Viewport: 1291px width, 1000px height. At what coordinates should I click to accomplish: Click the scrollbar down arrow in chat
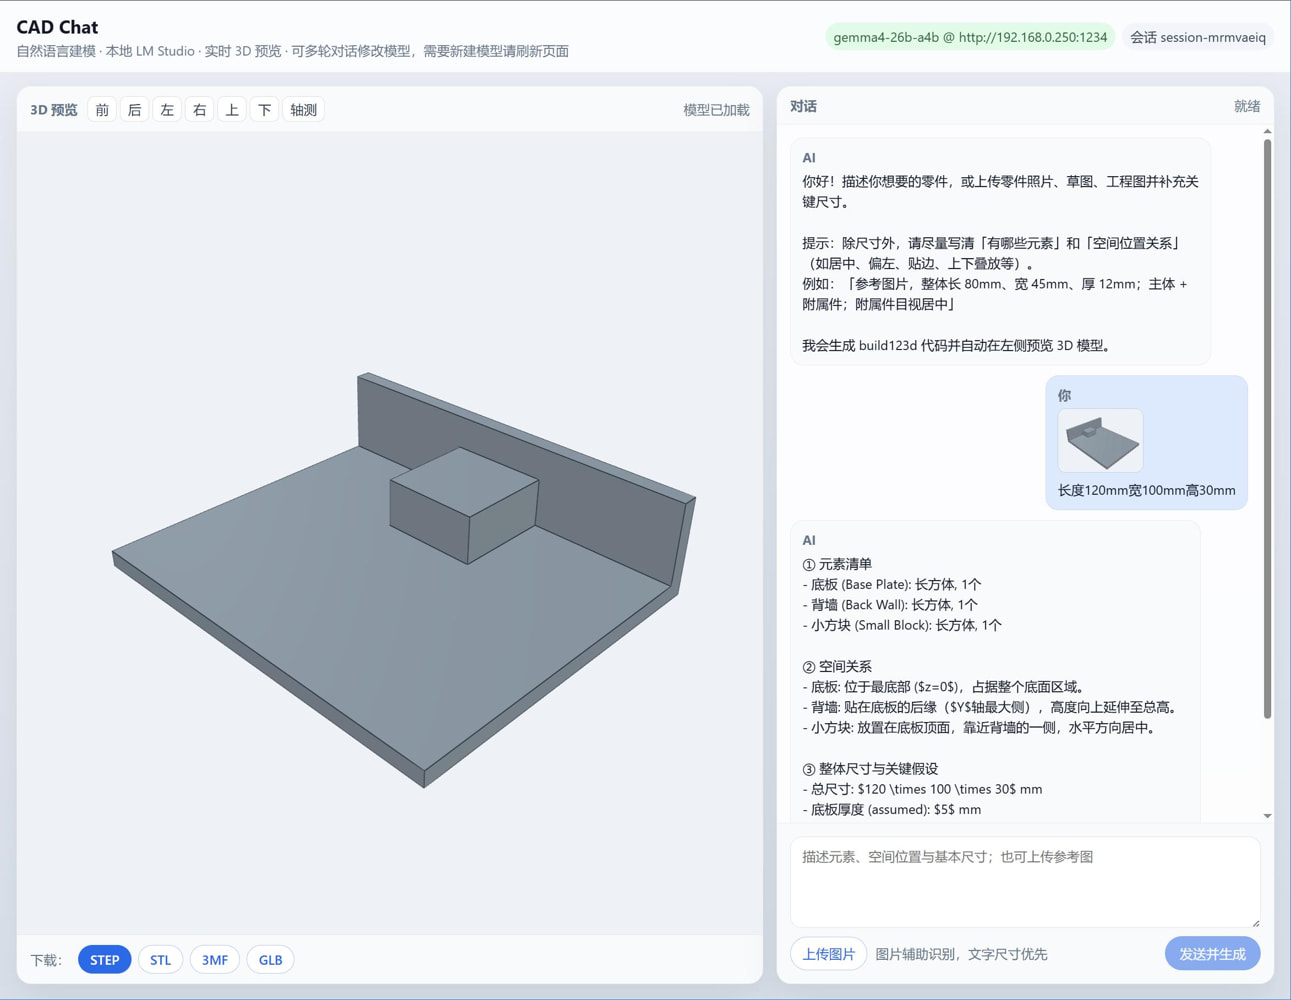[1267, 816]
